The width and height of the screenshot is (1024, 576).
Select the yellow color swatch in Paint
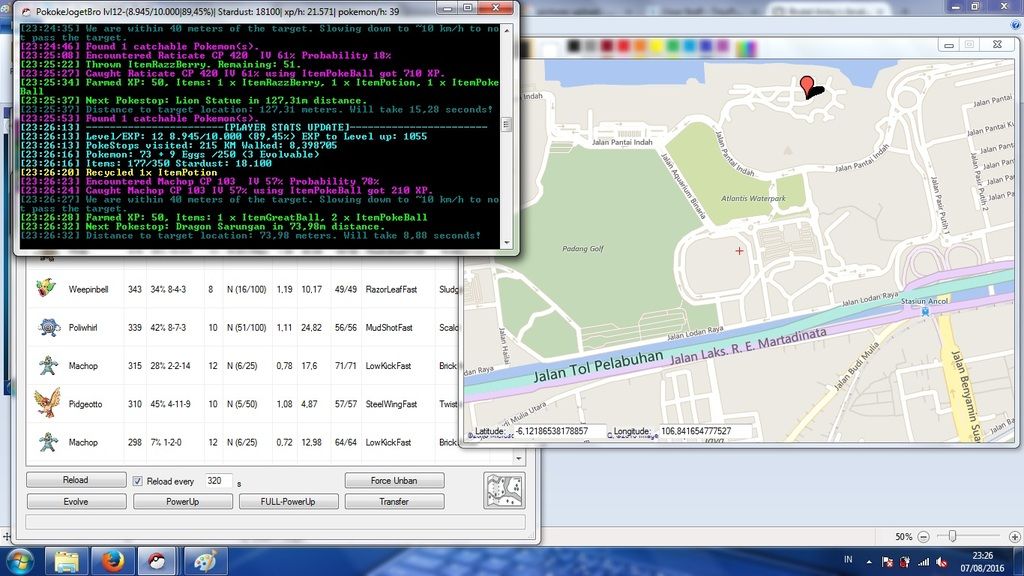[x=656, y=46]
